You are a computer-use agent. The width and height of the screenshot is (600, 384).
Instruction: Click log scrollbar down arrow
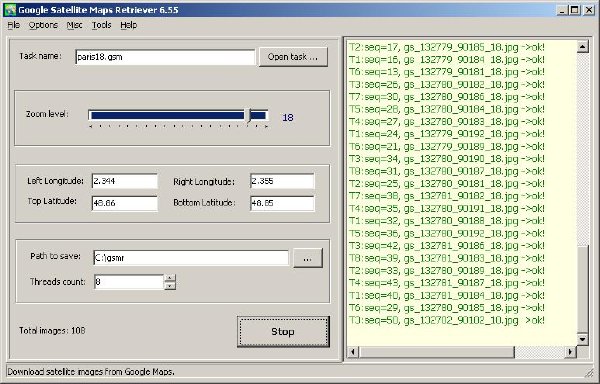point(582,339)
